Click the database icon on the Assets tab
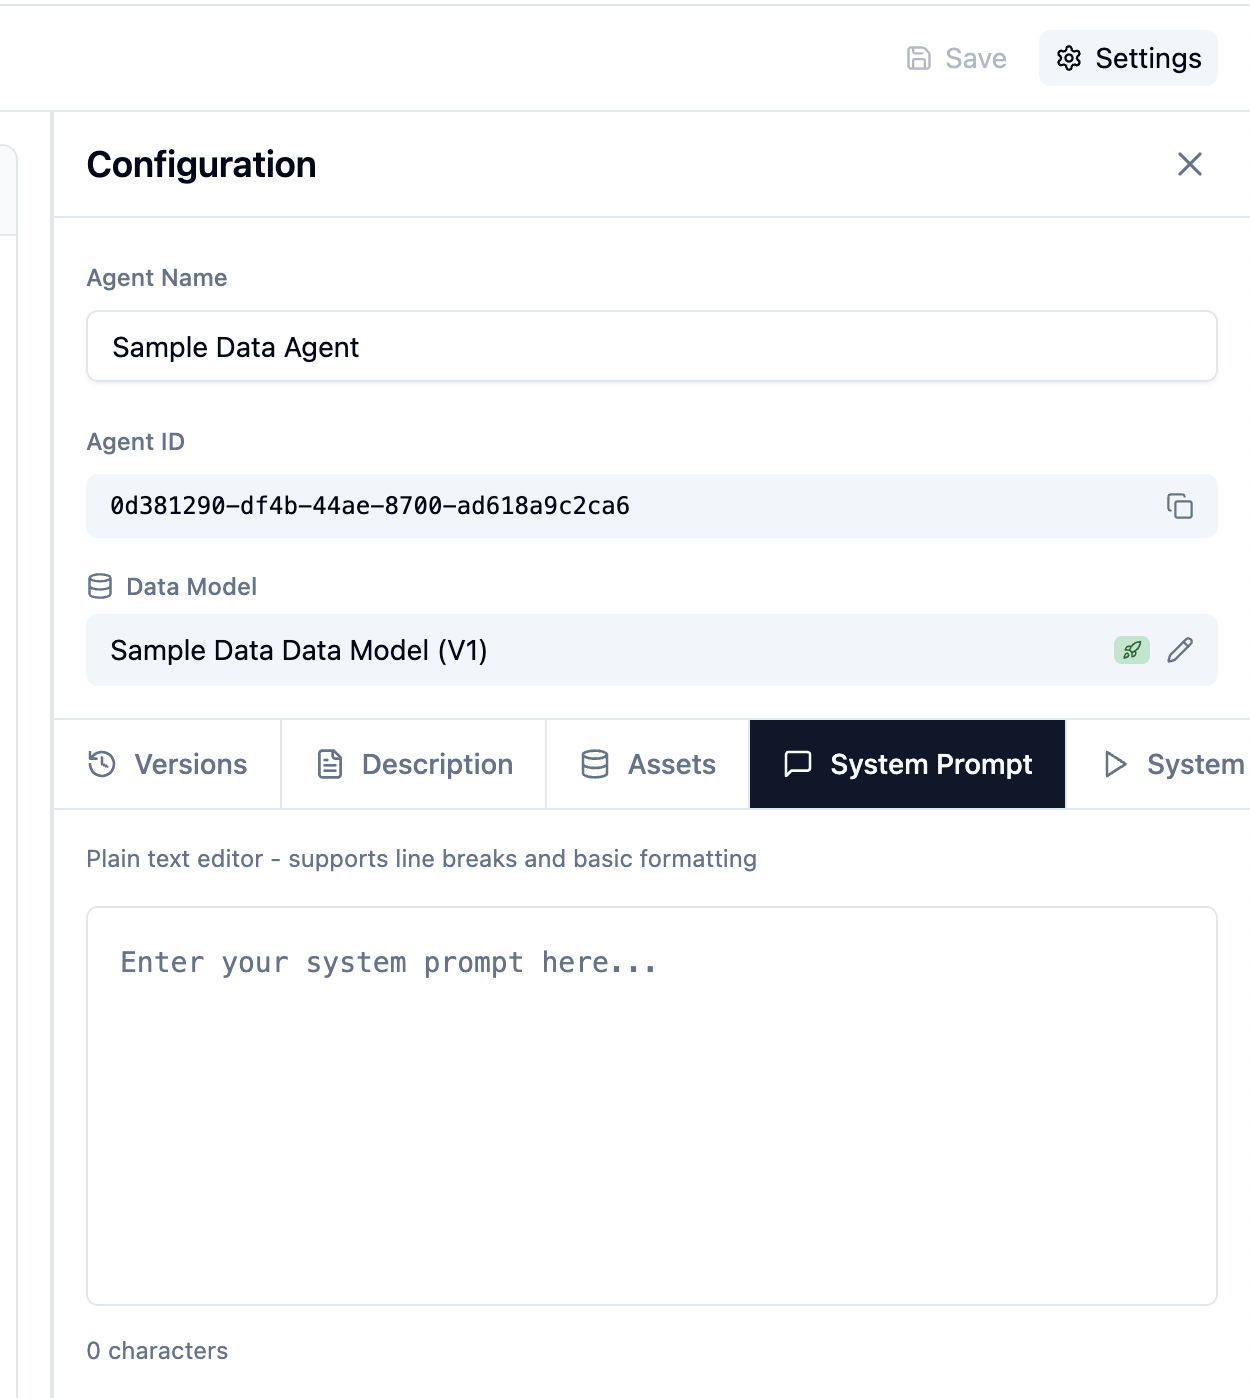The height and width of the screenshot is (1398, 1250). [x=594, y=764]
